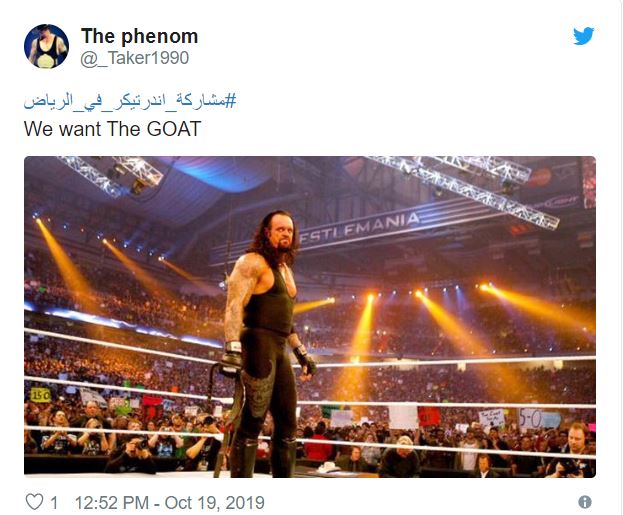
Task: Click the orange spotlight beam at photo's left
Action: tap(72, 258)
